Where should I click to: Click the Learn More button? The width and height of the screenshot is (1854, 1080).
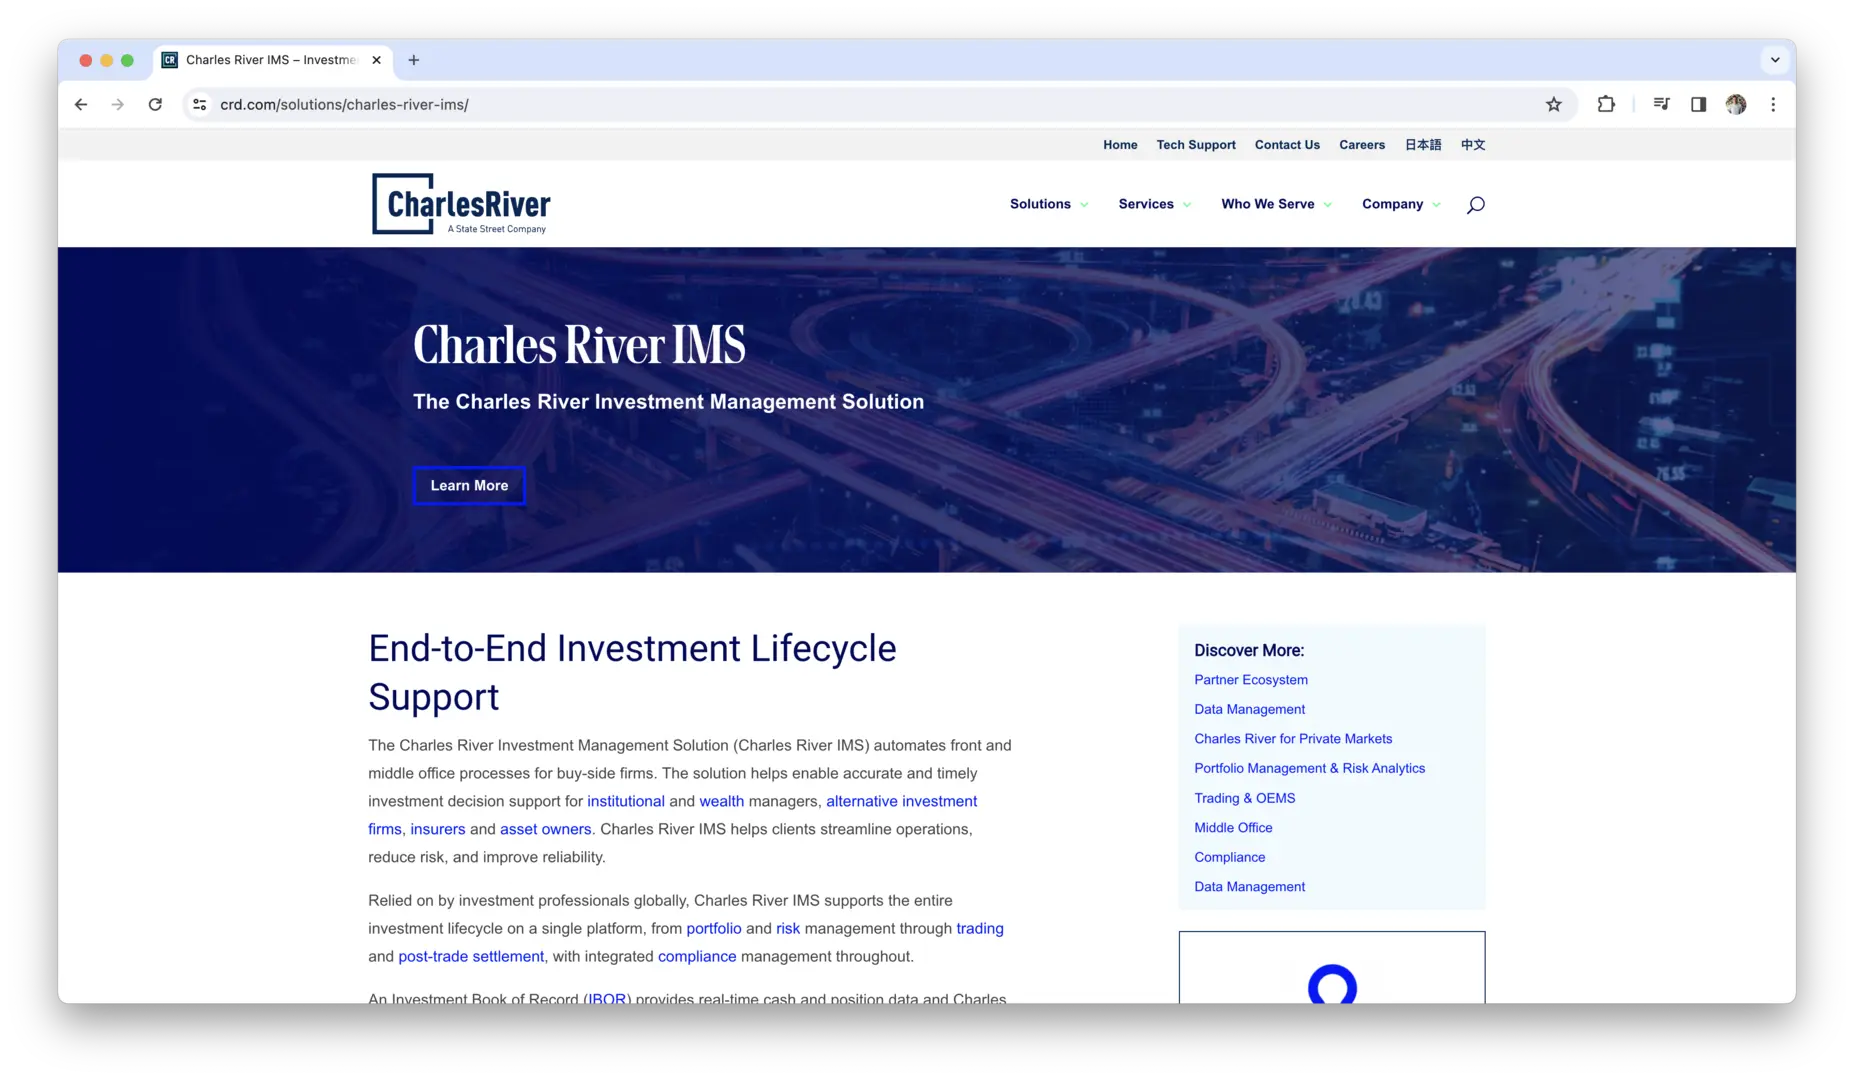469,486
